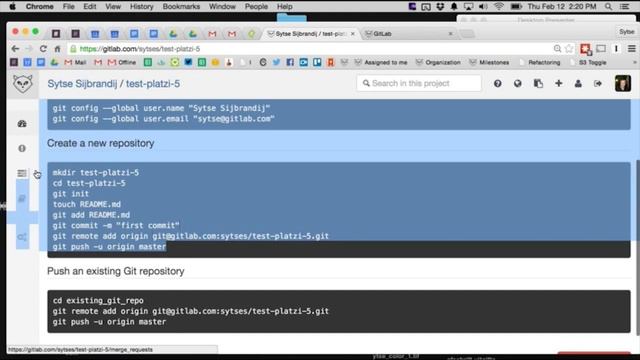
Task: Open the list lines icon in sidebar
Action: coord(22,173)
